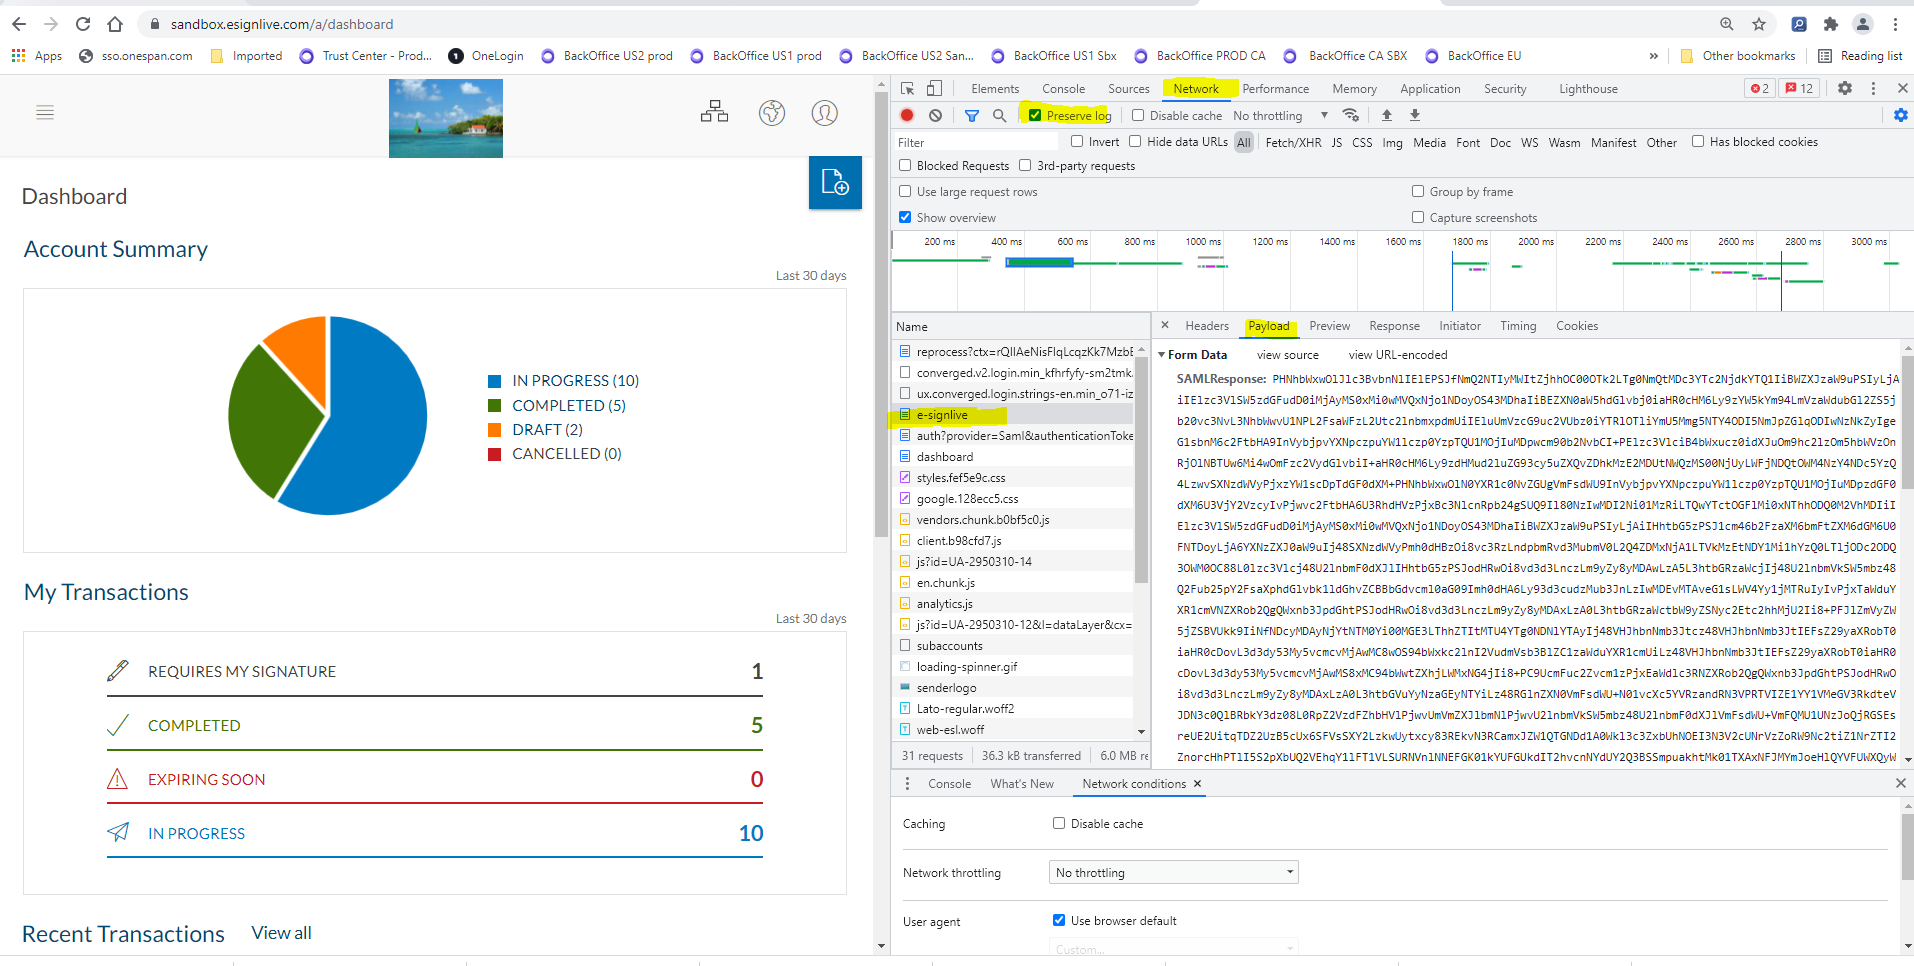Click the account hierarchy icon
The image size is (1914, 966).
pos(714,112)
